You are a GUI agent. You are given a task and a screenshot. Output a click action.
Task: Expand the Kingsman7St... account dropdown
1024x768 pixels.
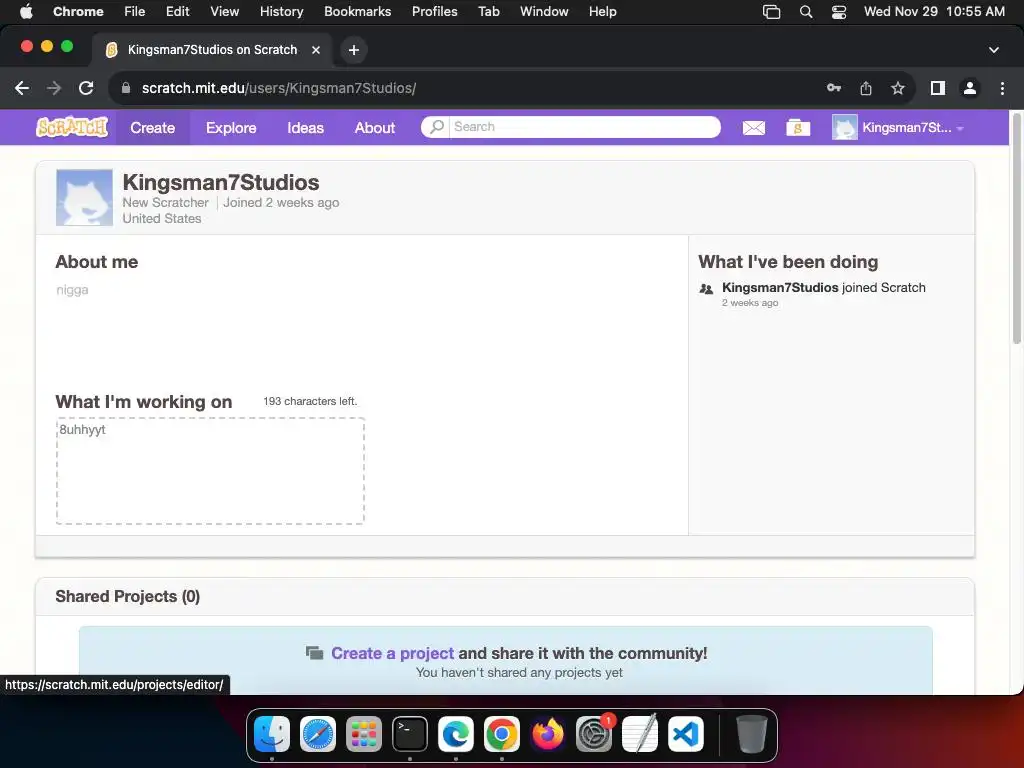tap(911, 127)
